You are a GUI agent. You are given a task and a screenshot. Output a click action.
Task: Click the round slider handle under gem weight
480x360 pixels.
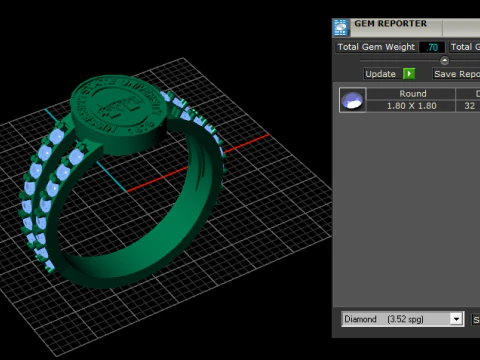[x=444, y=60]
